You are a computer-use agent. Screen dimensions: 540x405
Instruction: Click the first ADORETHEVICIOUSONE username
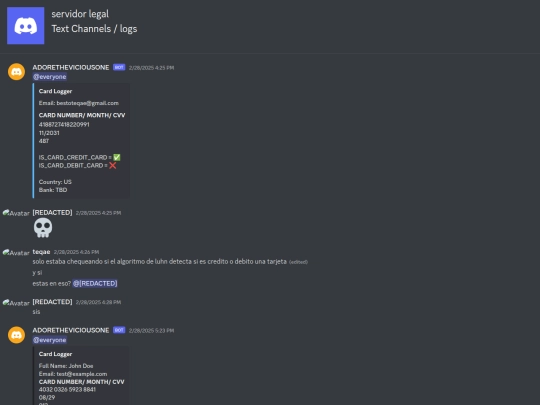(71, 67)
